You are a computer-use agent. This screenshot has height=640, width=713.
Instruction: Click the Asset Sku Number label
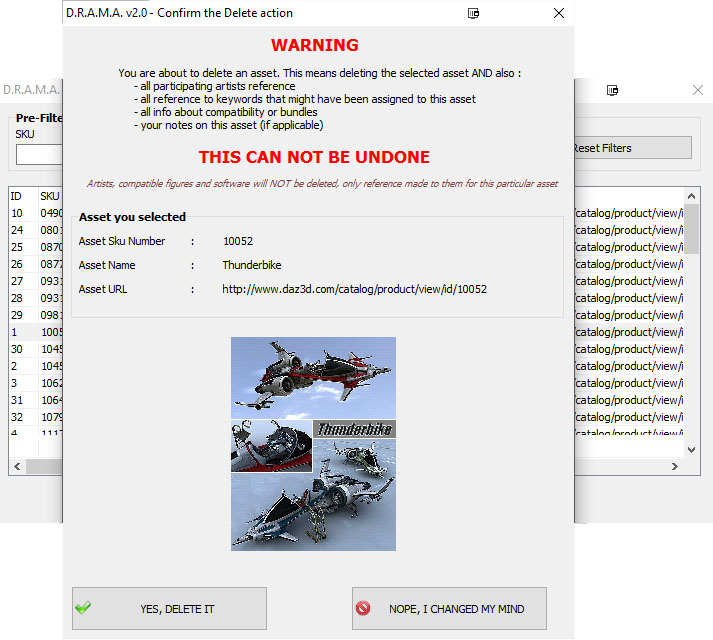(x=122, y=241)
